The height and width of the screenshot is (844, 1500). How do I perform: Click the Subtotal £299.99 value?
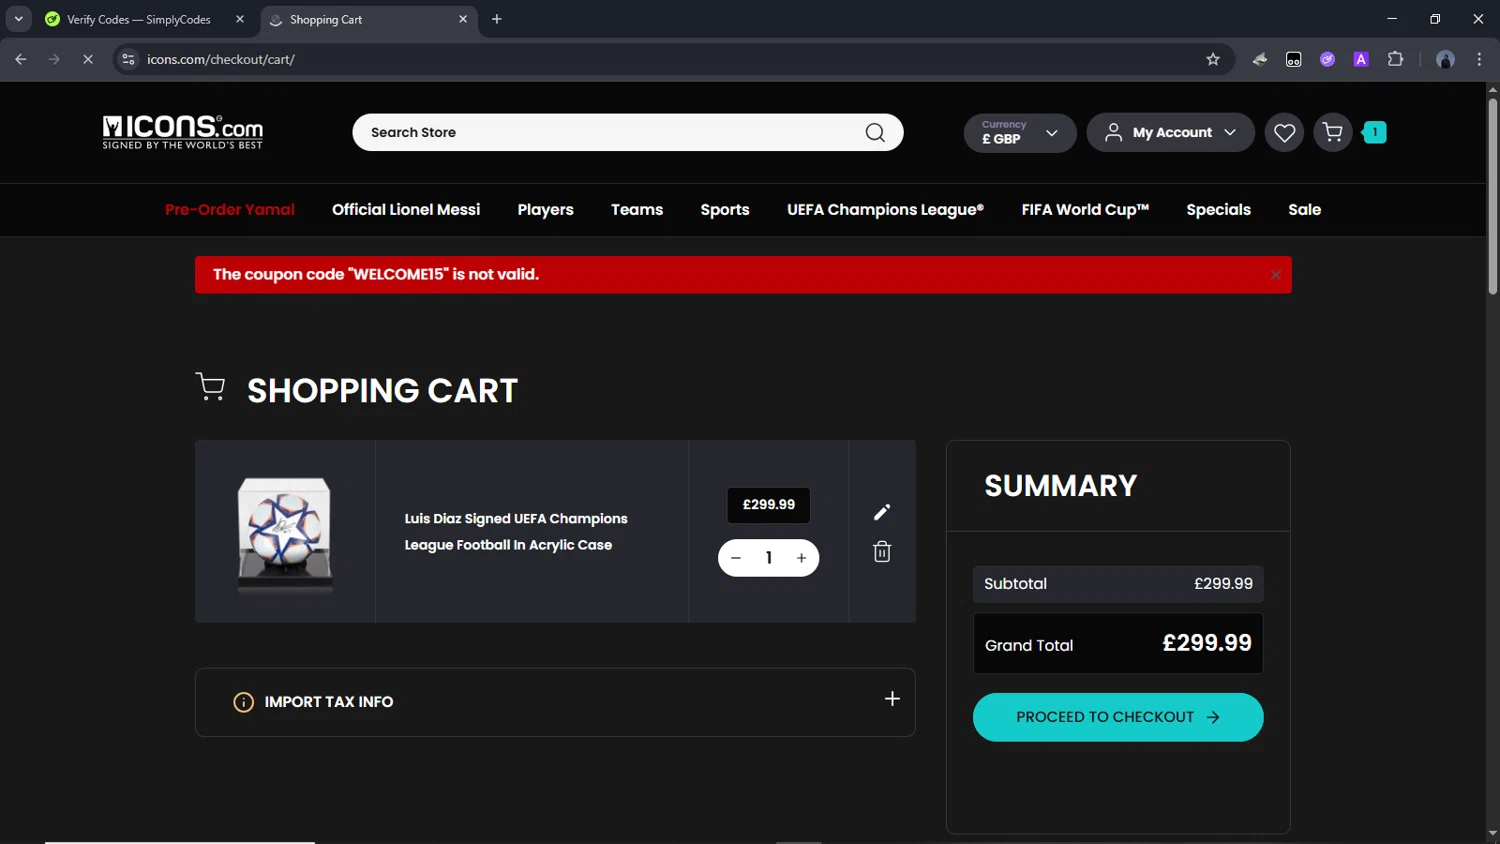(1223, 584)
